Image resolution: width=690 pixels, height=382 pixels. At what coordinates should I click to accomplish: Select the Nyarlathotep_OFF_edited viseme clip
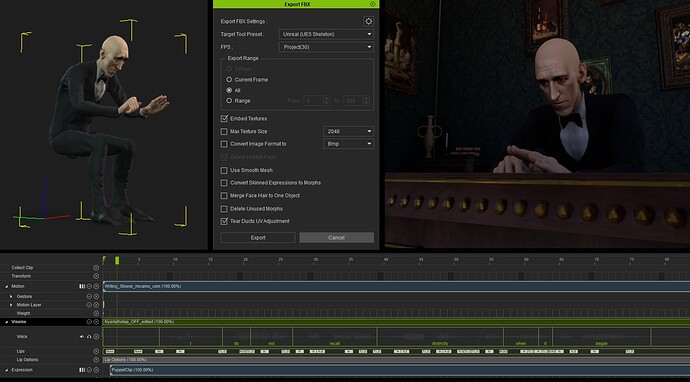(x=396, y=322)
